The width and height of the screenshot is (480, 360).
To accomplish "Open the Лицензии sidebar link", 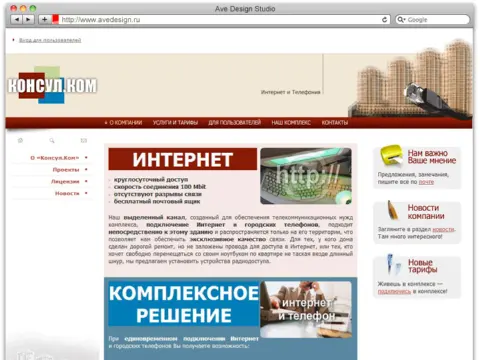I will tap(65, 181).
